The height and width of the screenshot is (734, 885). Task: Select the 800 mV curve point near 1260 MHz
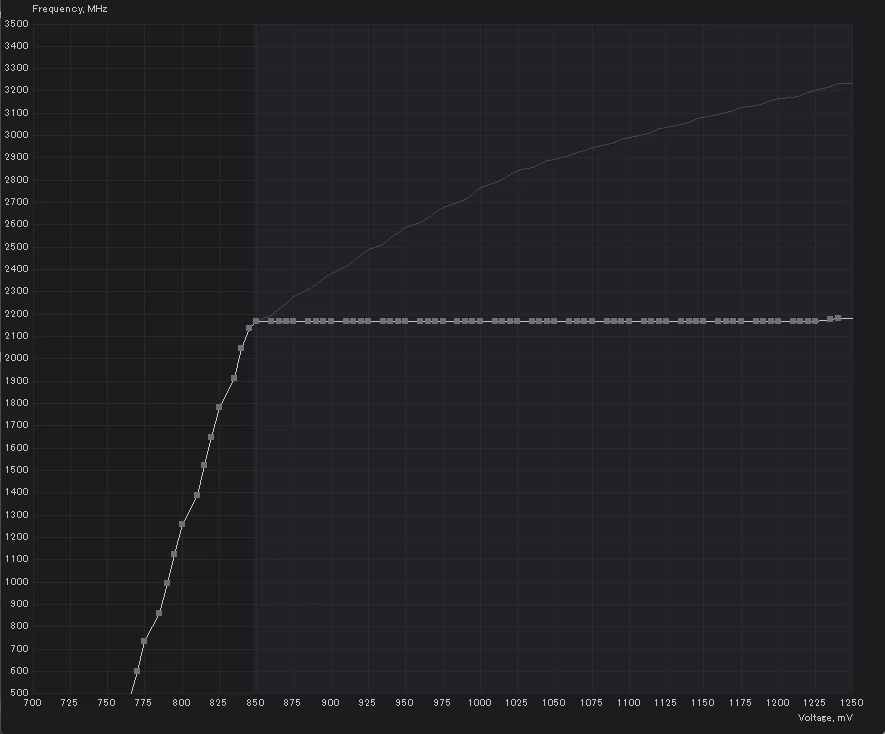click(x=182, y=524)
